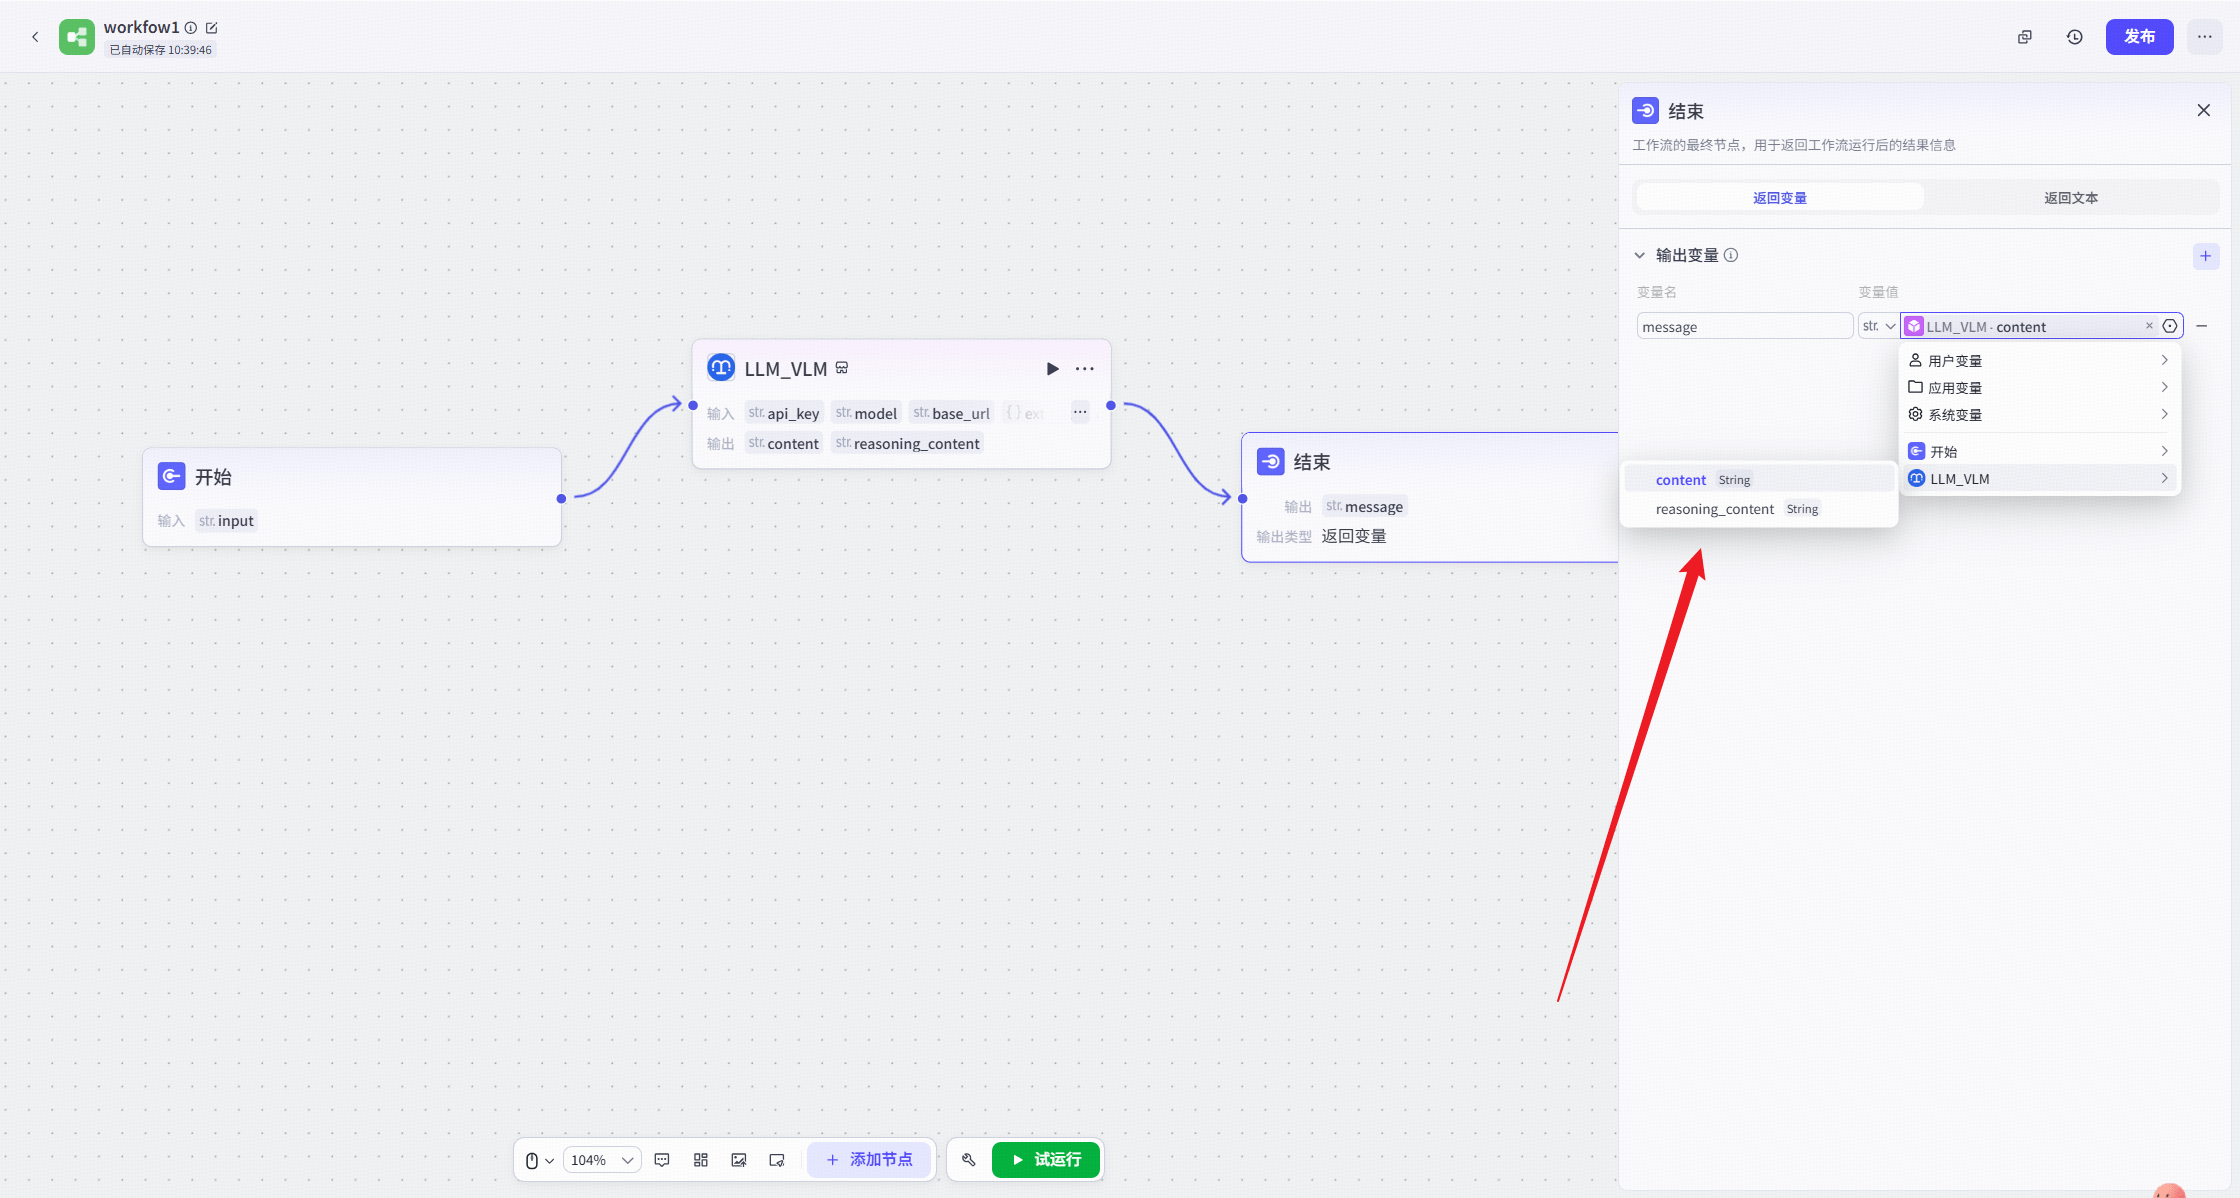Click the wrench debug icon
Viewport: 2240px width, 1198px height.
coord(968,1160)
